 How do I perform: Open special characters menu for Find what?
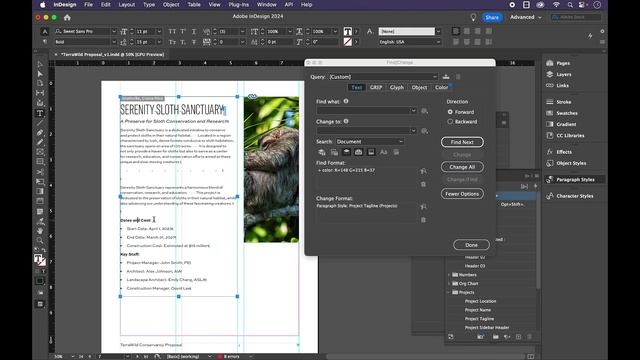(424, 111)
